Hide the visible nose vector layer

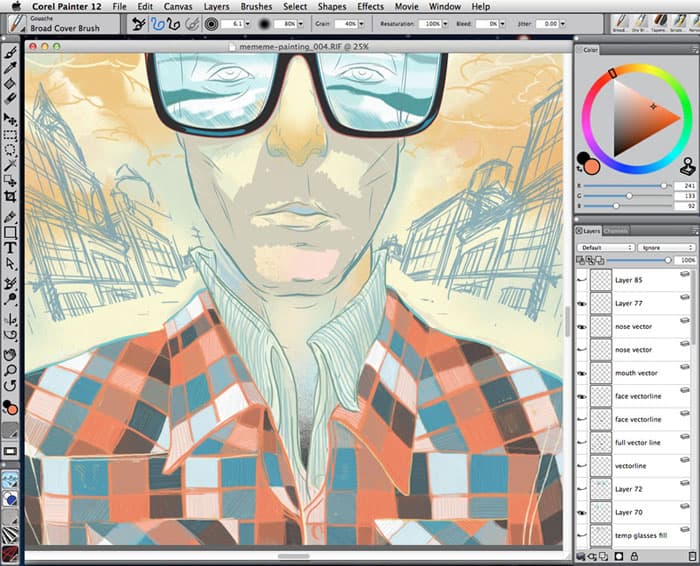[x=581, y=327]
